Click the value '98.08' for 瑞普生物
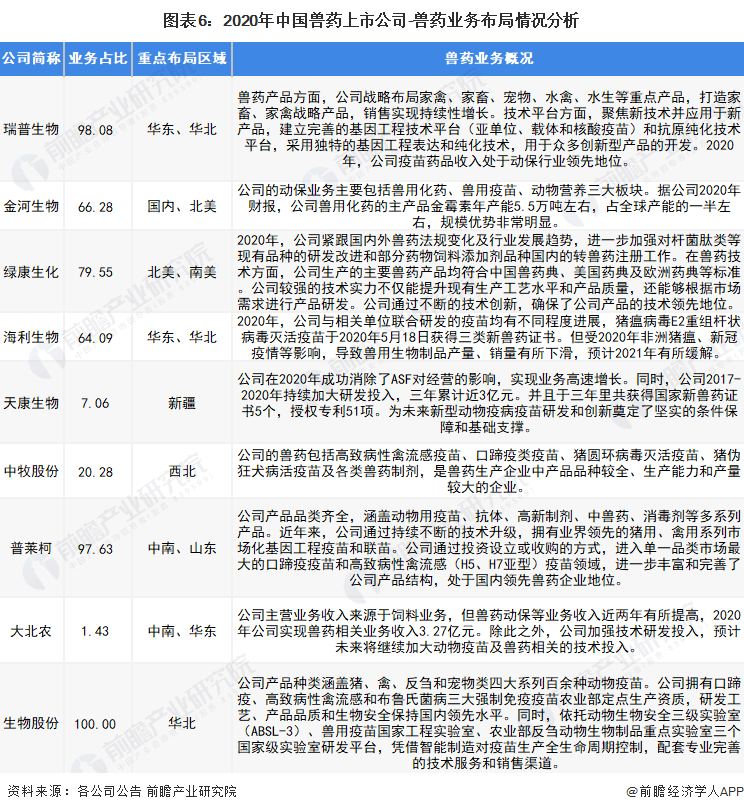Screen dimensions: 744x812 click(x=95, y=129)
